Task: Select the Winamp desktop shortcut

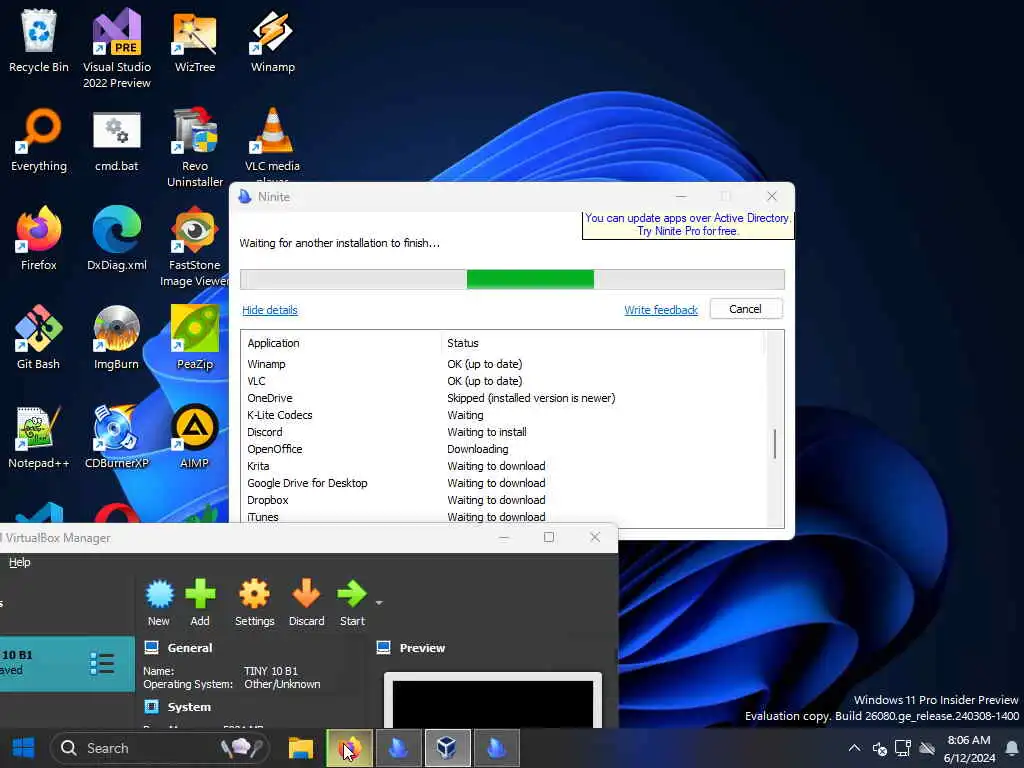Action: pyautogui.click(x=272, y=40)
